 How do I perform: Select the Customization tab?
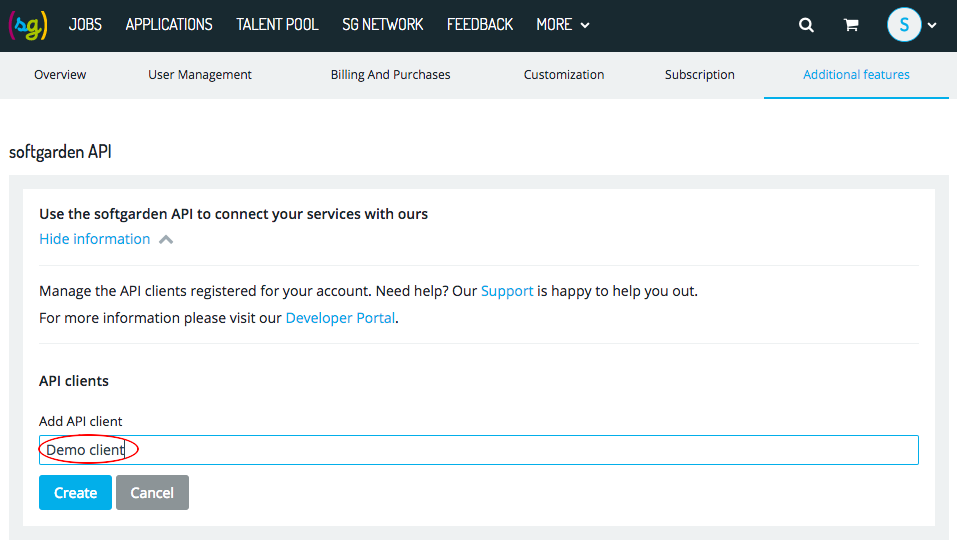click(x=564, y=74)
